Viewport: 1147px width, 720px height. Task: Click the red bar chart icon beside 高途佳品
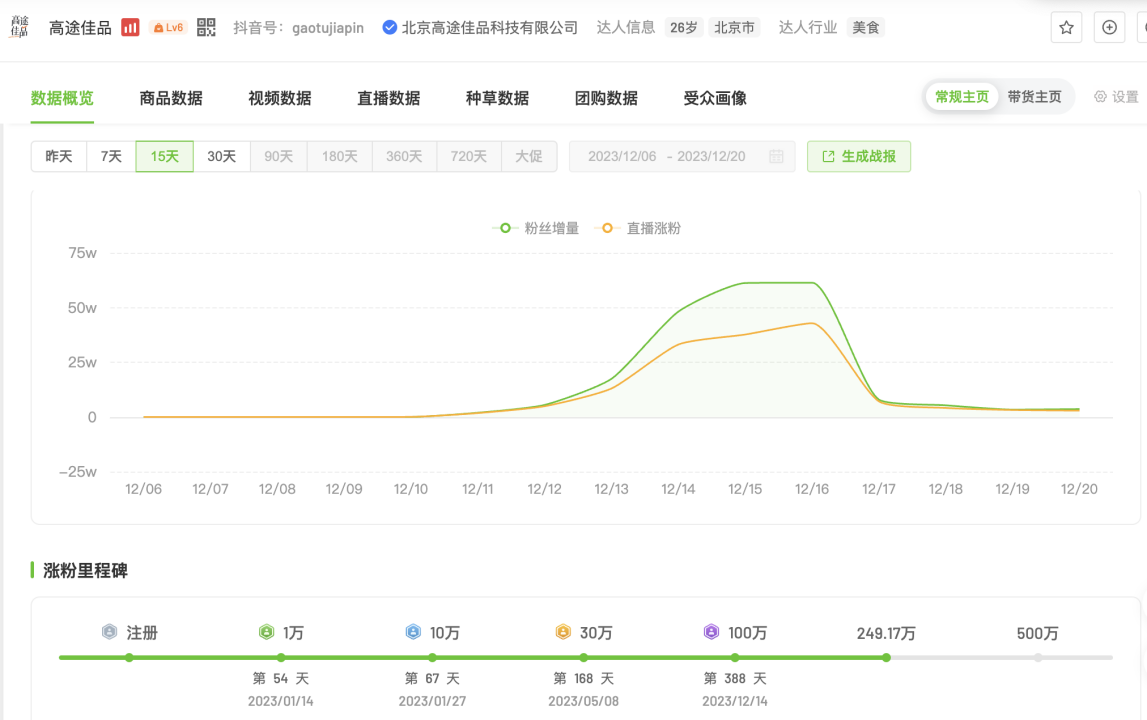130,28
